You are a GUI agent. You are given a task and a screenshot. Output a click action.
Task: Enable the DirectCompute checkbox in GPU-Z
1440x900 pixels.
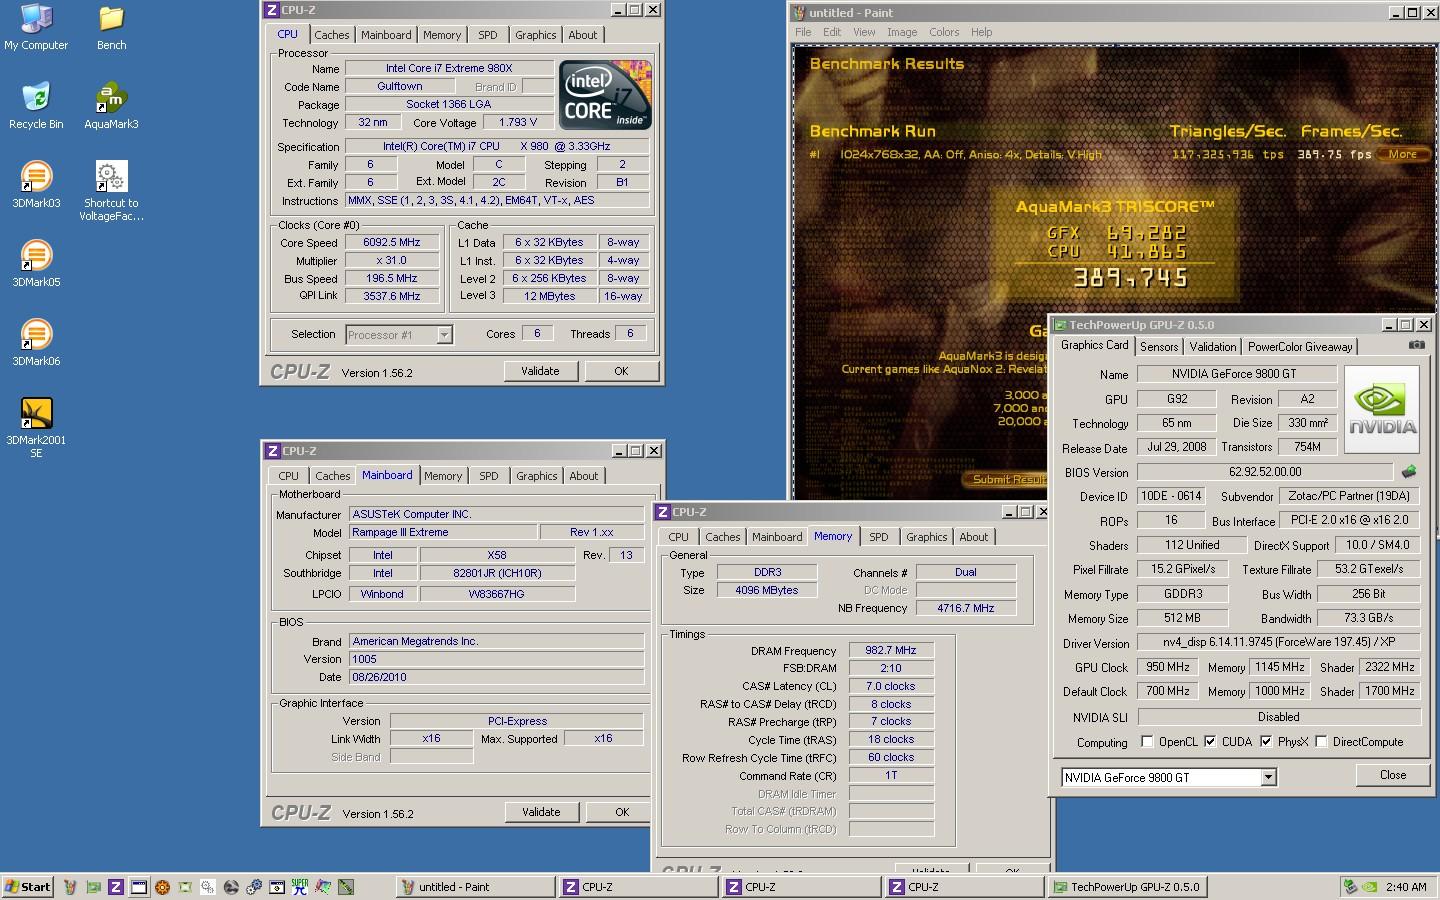(x=1321, y=742)
